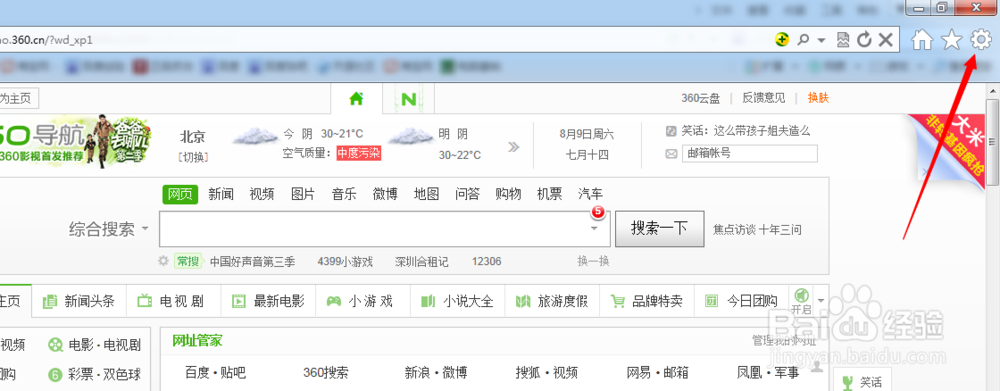
Task: Open 电视剧 navigation tab
Action: 173,301
